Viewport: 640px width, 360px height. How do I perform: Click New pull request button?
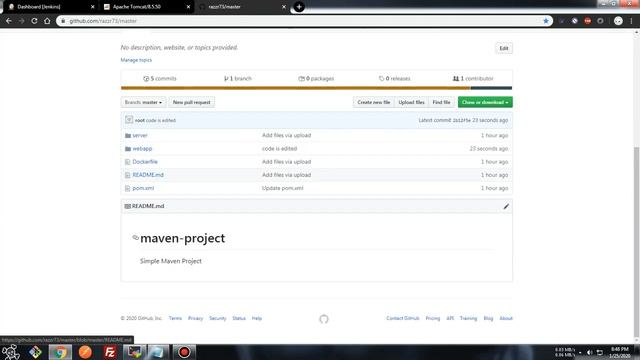191,102
